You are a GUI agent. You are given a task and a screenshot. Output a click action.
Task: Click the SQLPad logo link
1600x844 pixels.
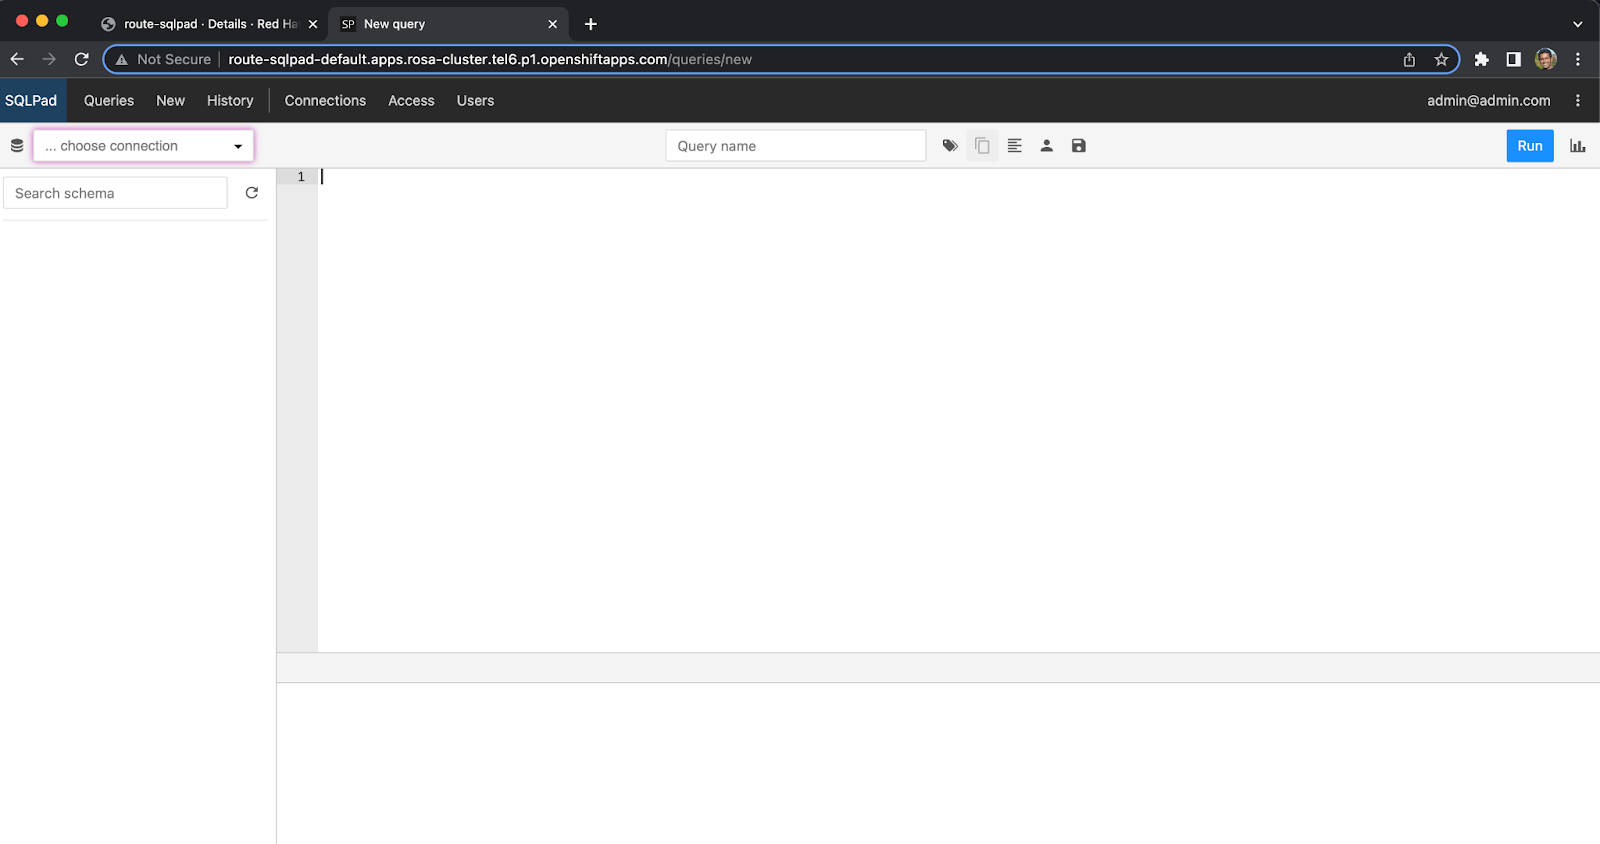pyautogui.click(x=31, y=100)
